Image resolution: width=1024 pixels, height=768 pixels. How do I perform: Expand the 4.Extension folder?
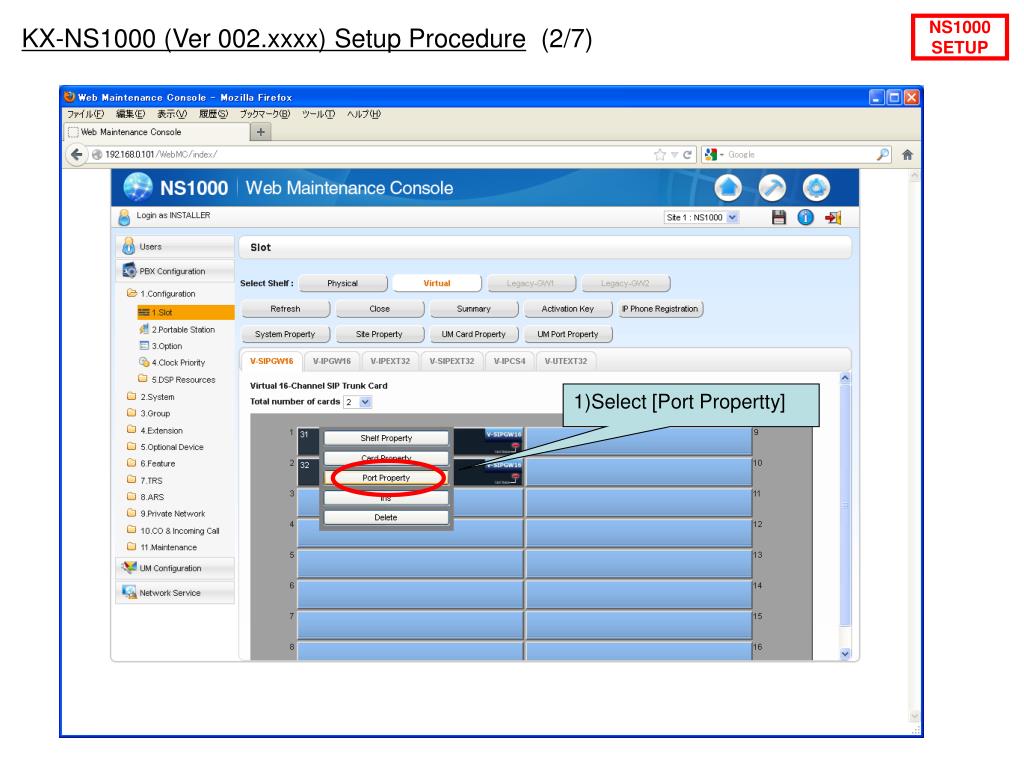(x=155, y=430)
